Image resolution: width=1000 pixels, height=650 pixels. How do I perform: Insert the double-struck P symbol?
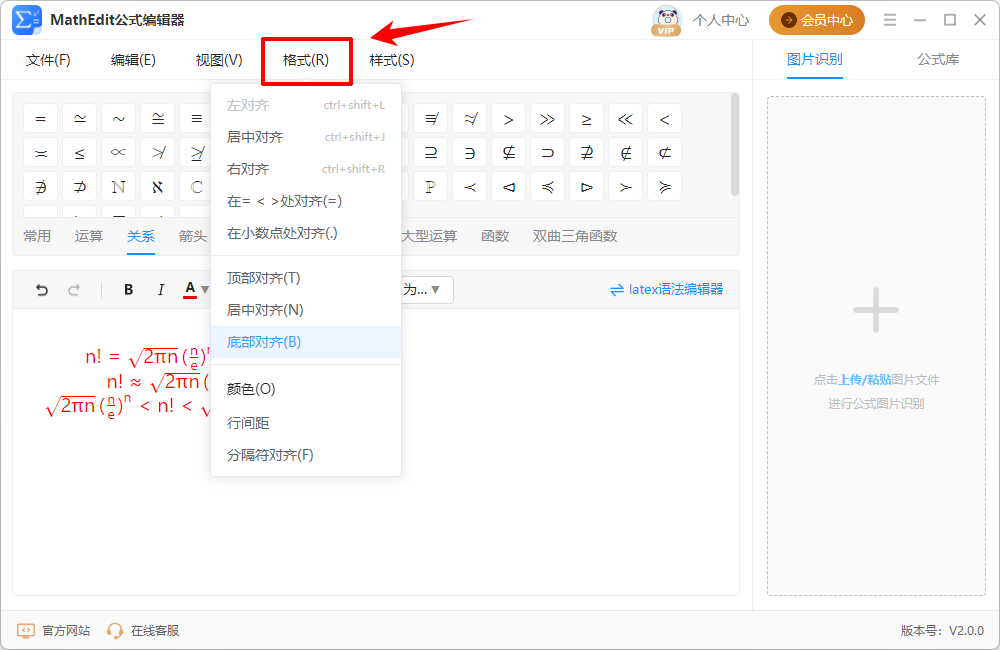(x=430, y=187)
